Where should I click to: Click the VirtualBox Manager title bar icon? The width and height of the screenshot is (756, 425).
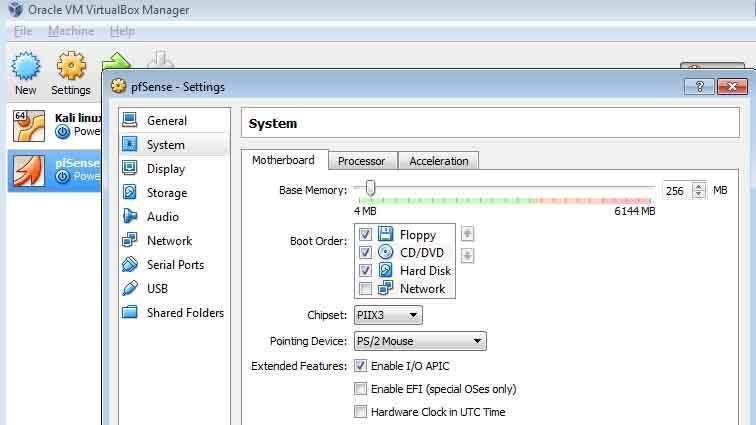point(15,9)
